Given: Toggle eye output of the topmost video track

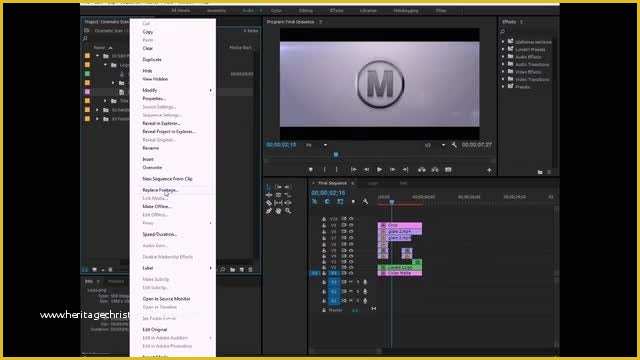Looking at the screenshot, I should pyautogui.click(x=351, y=219).
